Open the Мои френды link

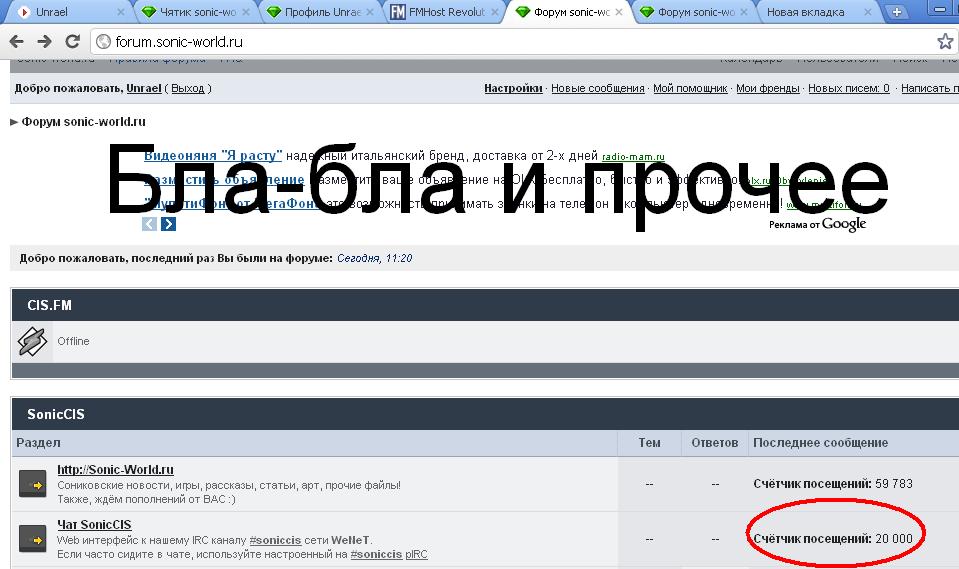click(x=768, y=88)
